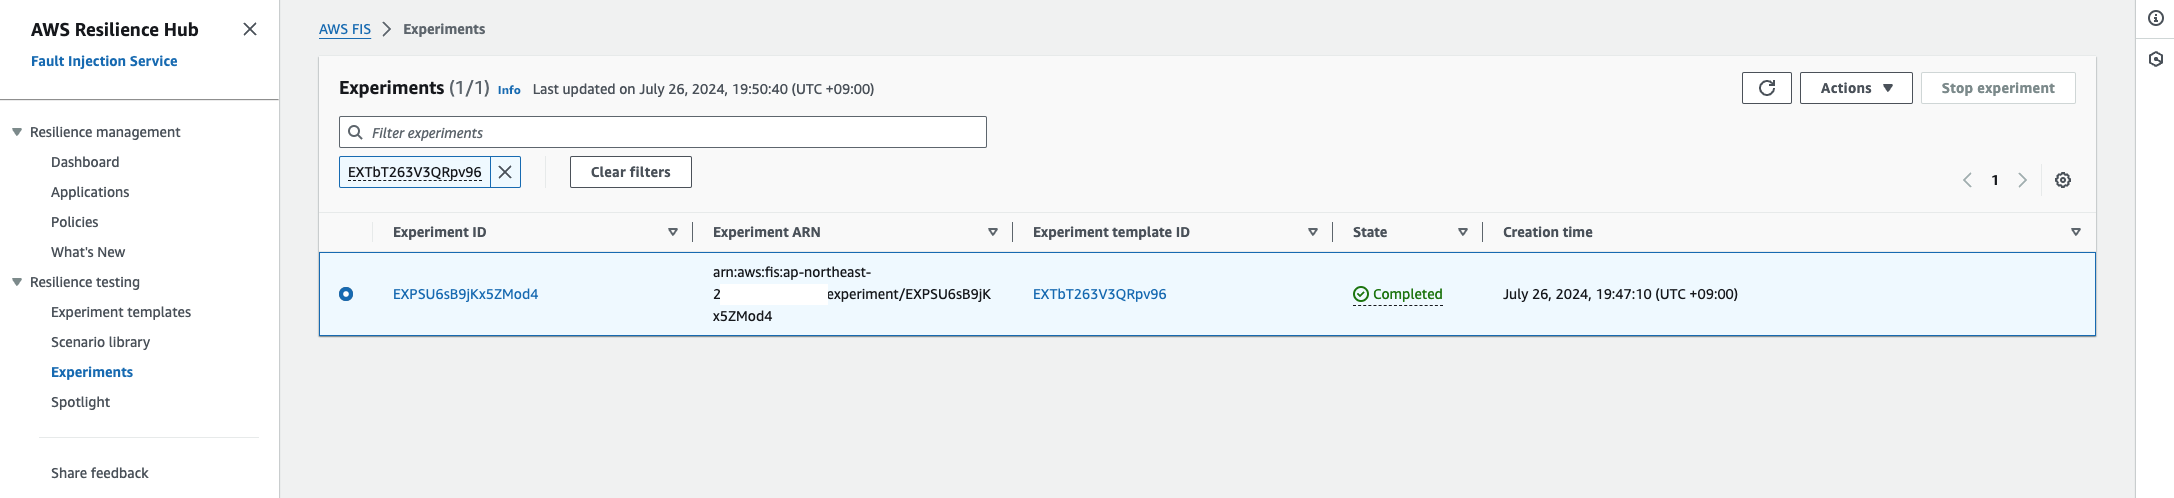Open the Actions dropdown
This screenshot has height=498, width=2174.
(1856, 88)
